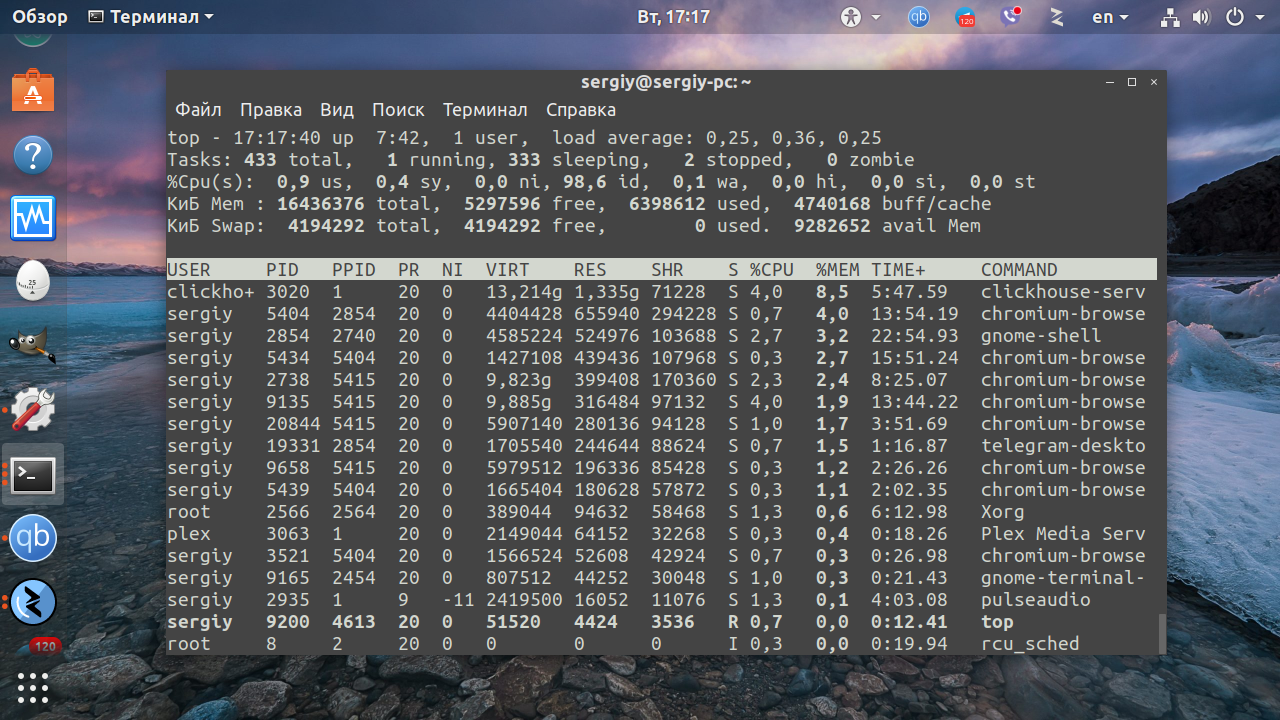Click the Обзор activities button
Screen dimensions: 1280x720
40,17
